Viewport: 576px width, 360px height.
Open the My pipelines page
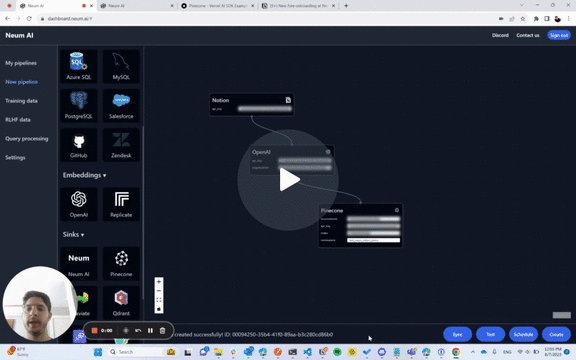point(21,63)
